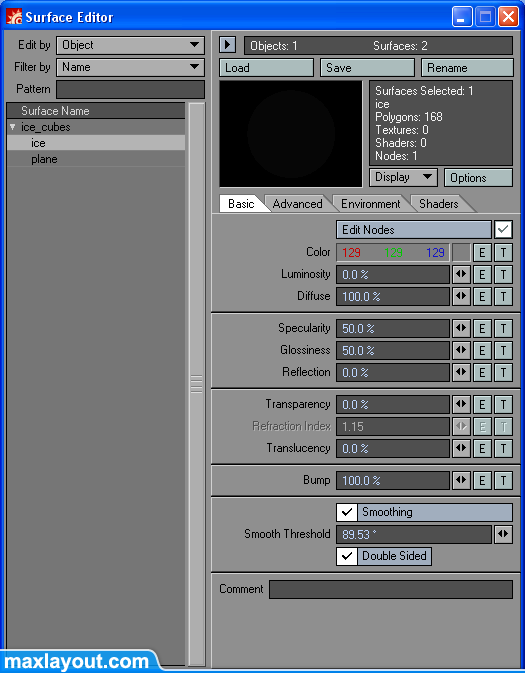
Task: Select the plane surface
Action: pos(96,159)
